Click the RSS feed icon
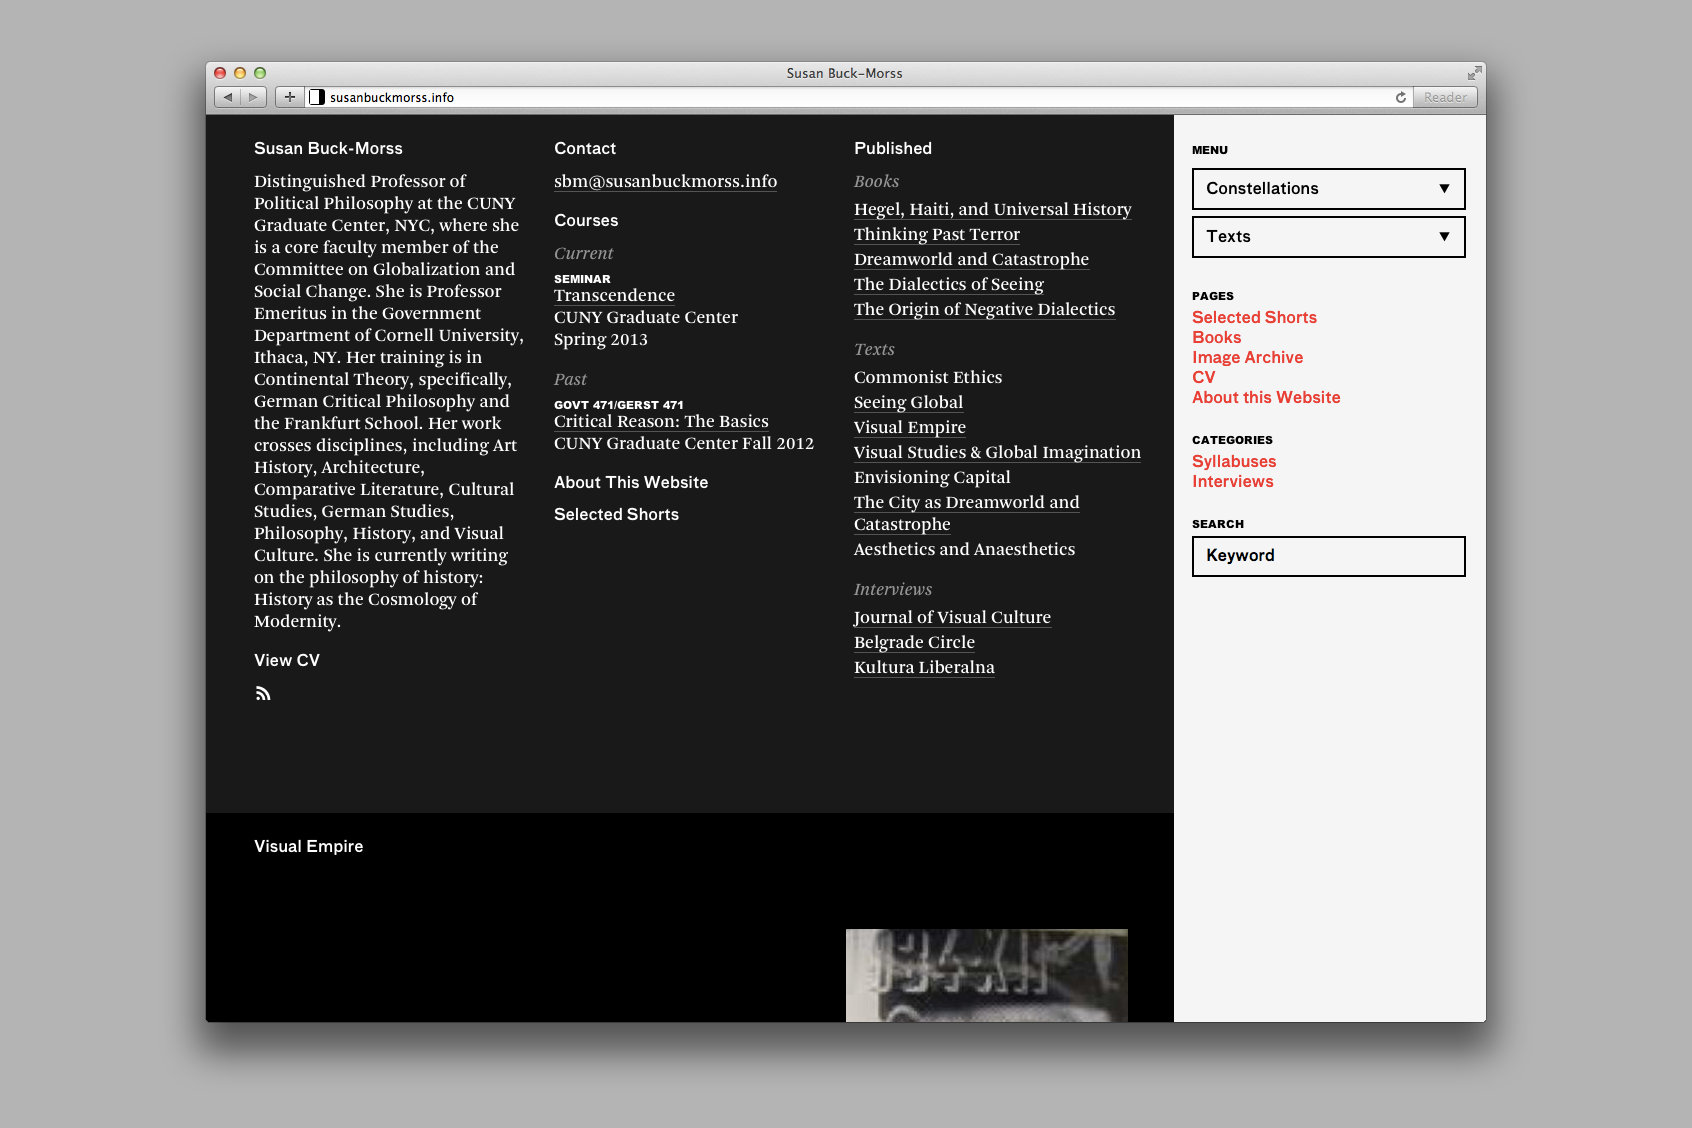Viewport: 1692px width, 1128px height. point(263,693)
